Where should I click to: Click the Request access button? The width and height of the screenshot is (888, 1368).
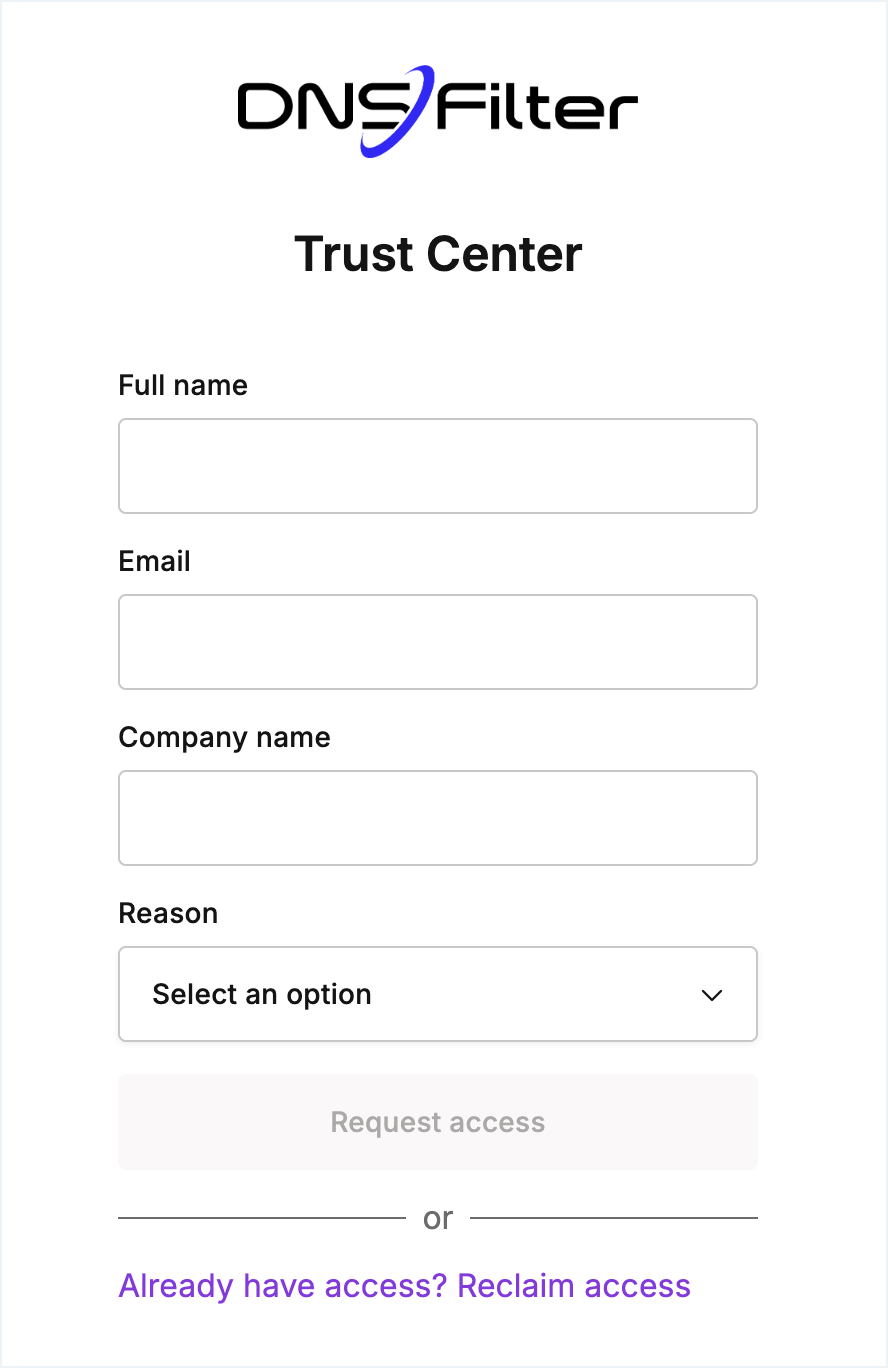[438, 1122]
